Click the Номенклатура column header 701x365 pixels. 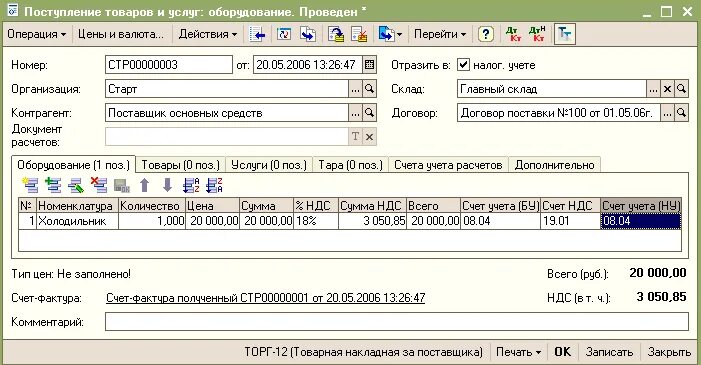click(x=77, y=206)
